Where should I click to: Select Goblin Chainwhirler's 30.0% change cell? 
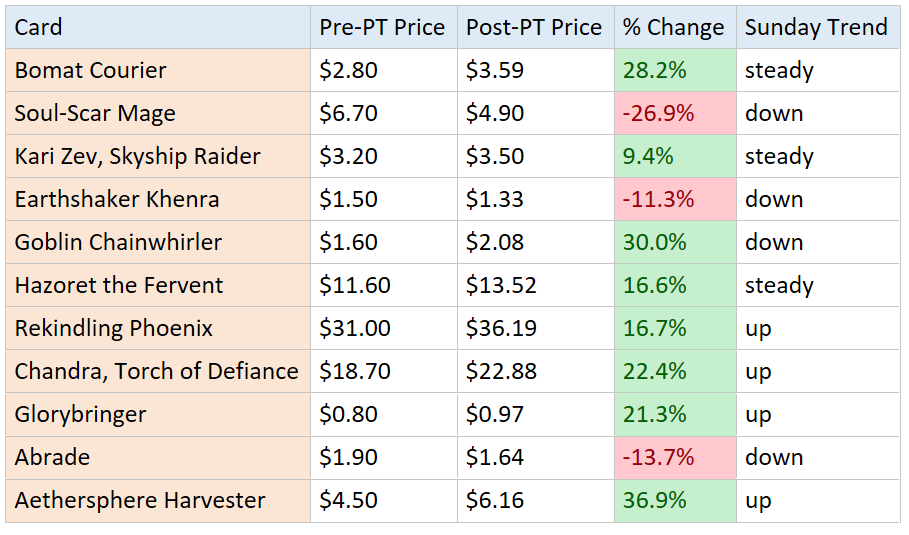click(674, 243)
